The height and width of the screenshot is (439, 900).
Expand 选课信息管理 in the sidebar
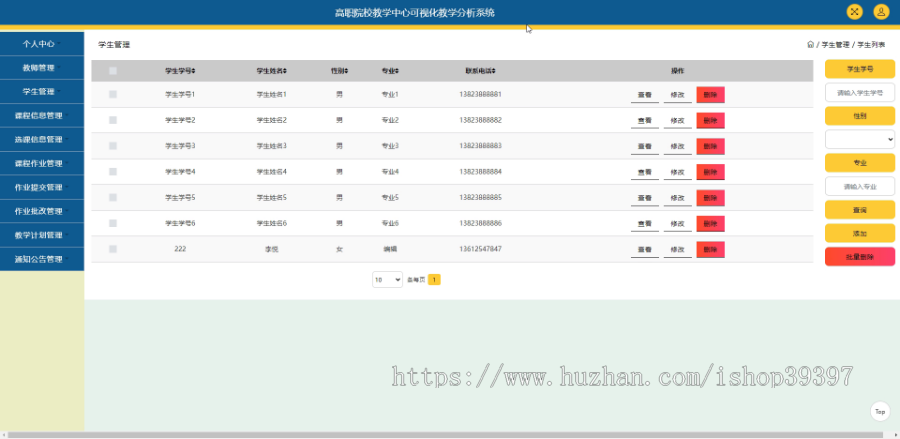click(42, 139)
